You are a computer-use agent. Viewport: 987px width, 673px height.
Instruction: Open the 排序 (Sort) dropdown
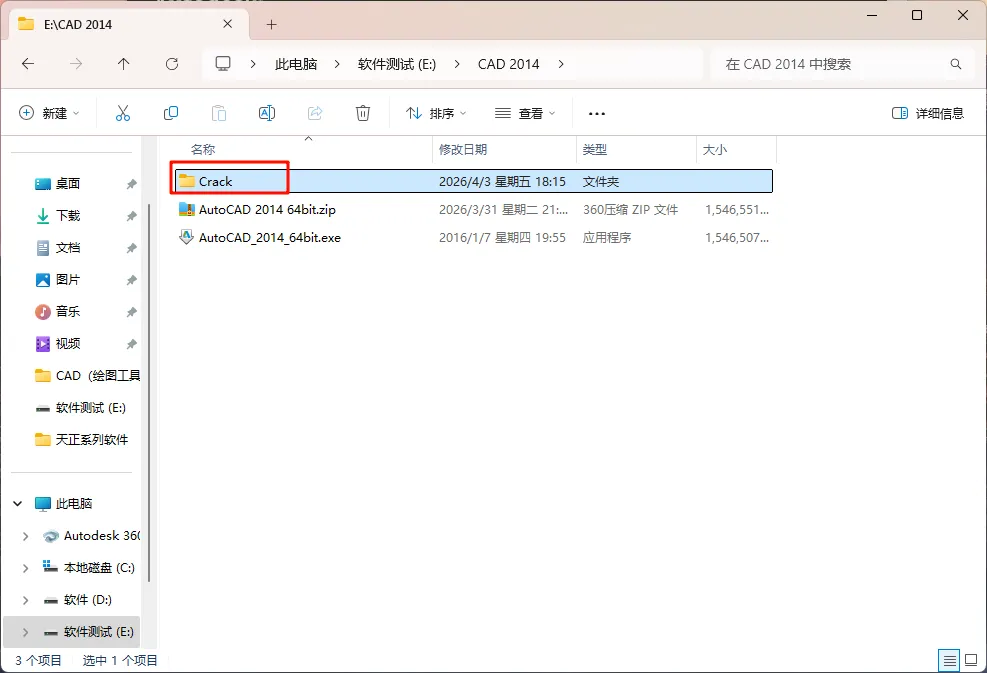(436, 113)
